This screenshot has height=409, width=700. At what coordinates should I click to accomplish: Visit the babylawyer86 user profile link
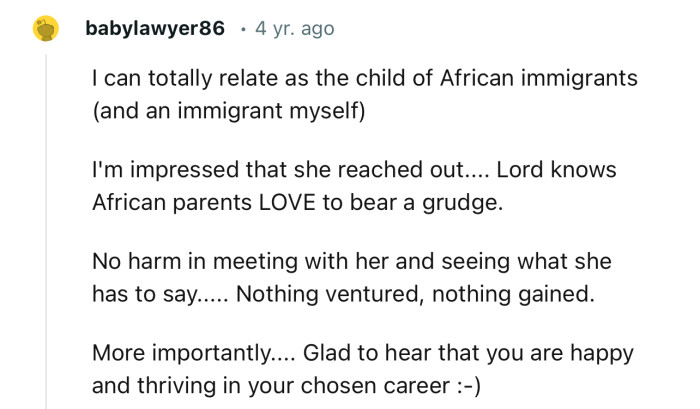pyautogui.click(x=155, y=29)
